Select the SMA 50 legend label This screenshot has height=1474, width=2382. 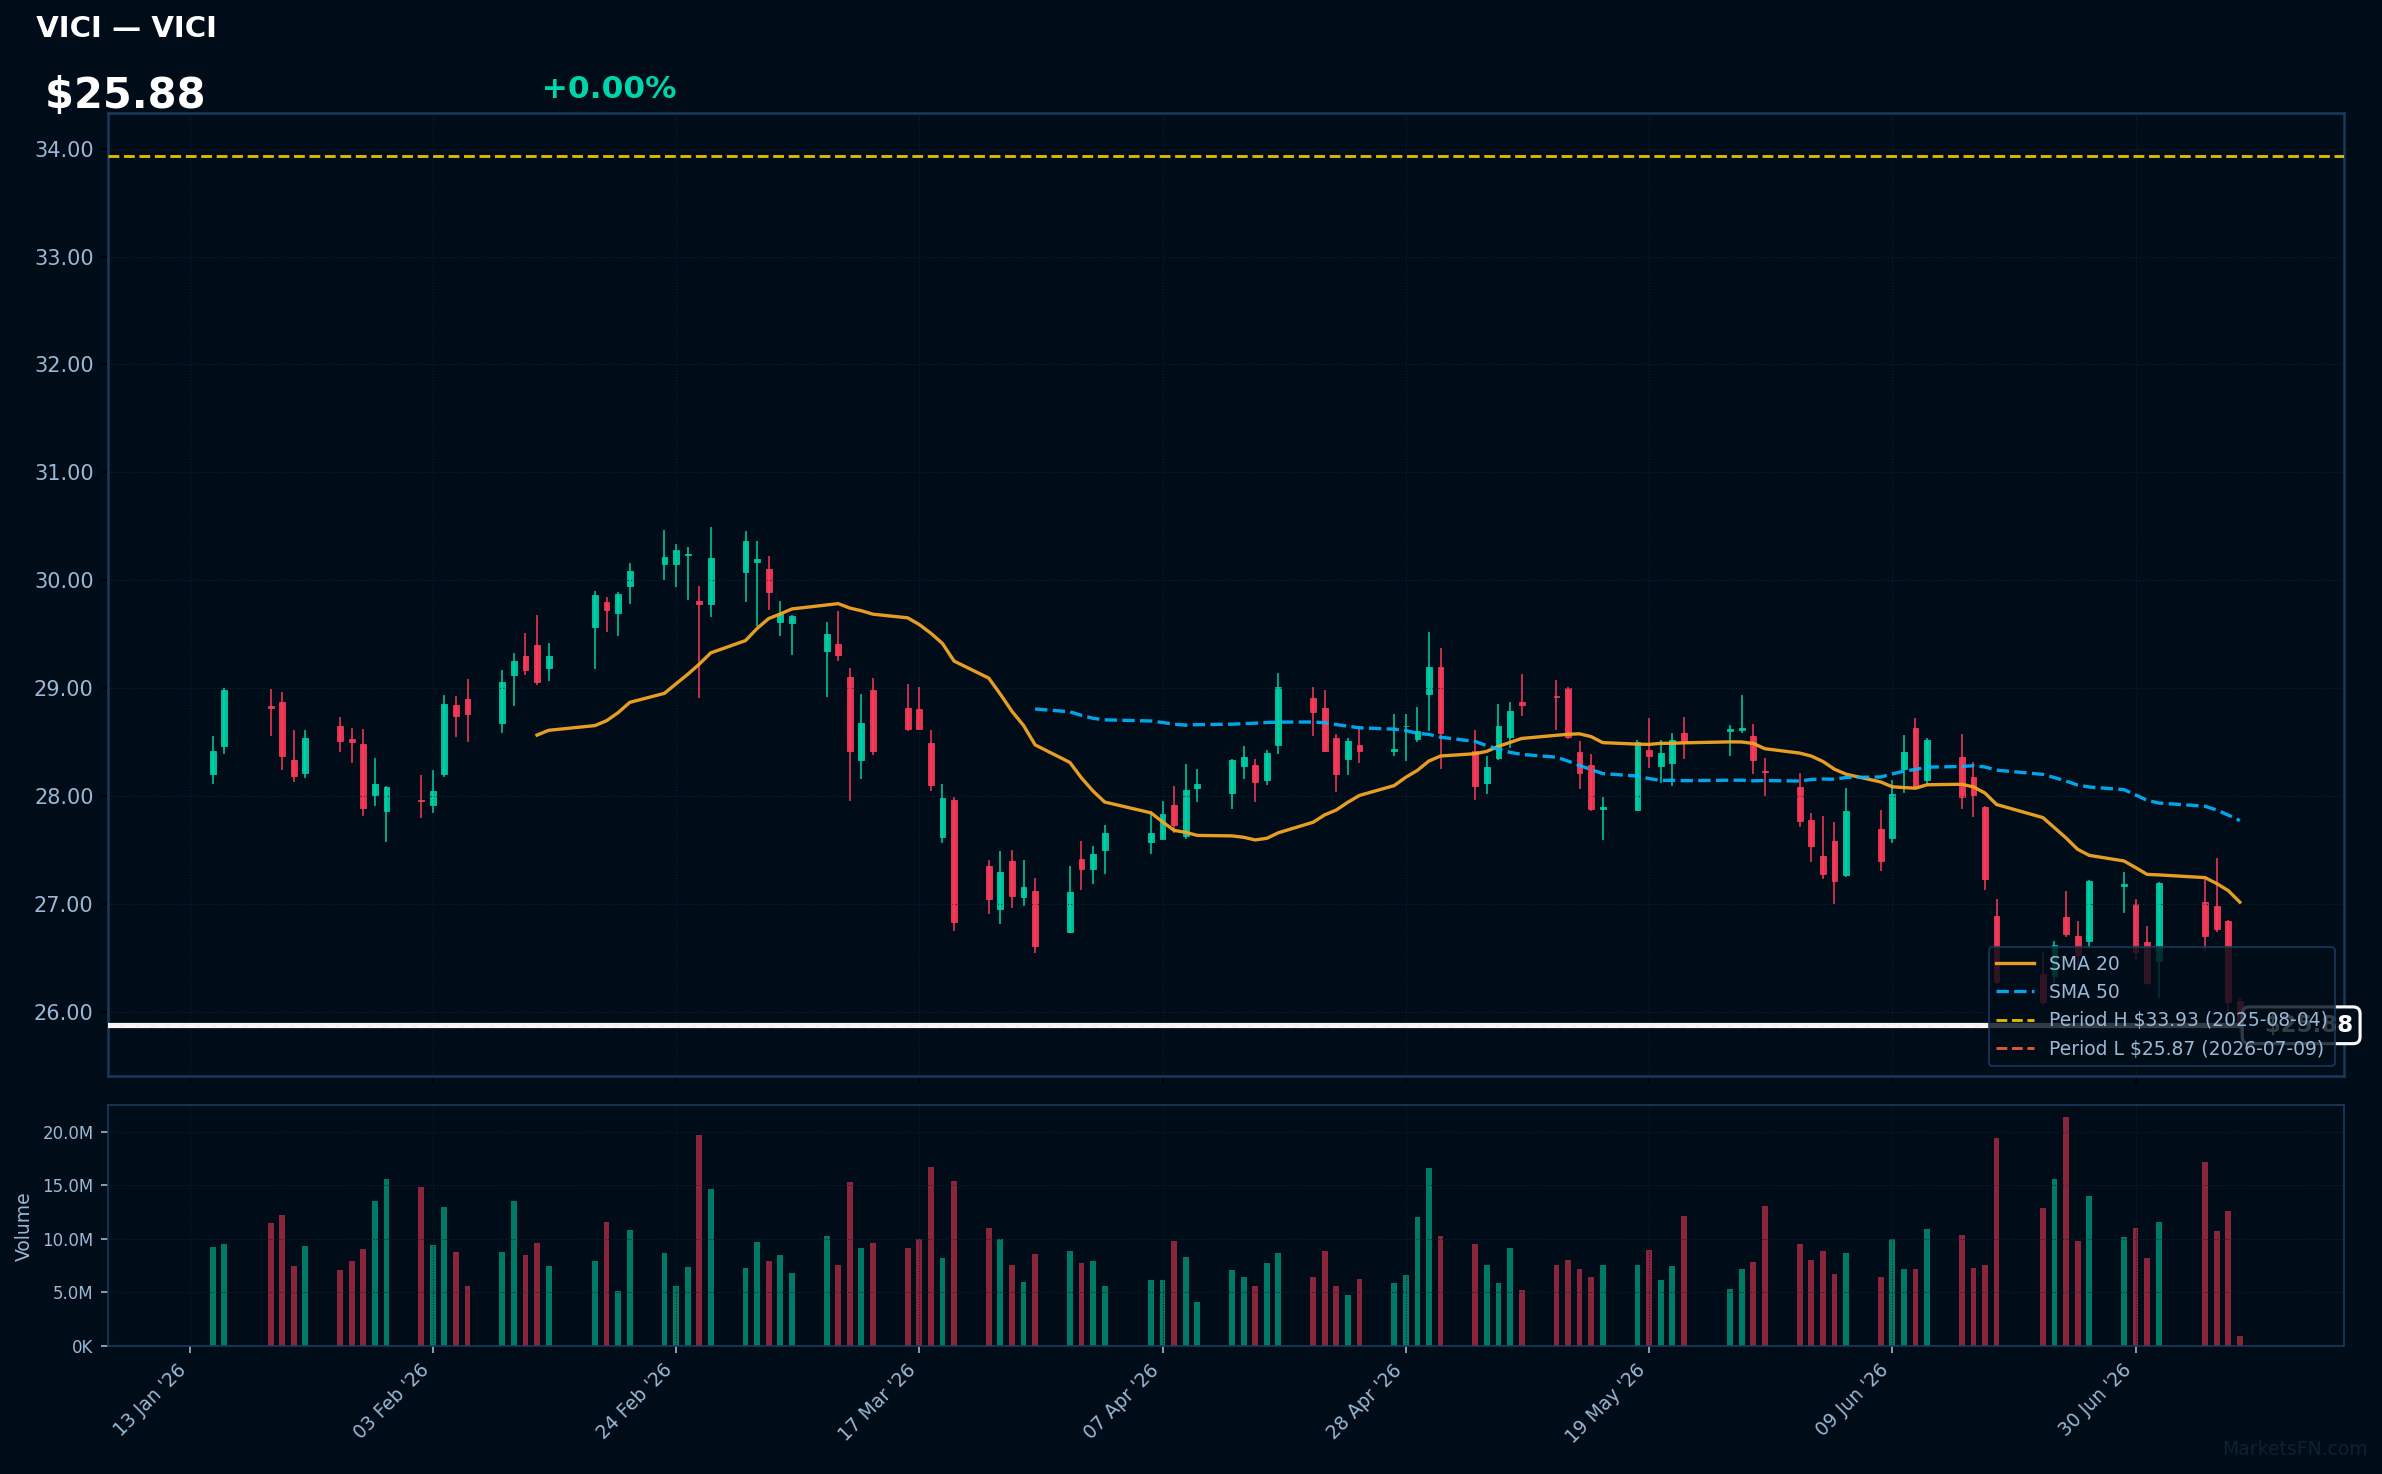click(x=2084, y=992)
